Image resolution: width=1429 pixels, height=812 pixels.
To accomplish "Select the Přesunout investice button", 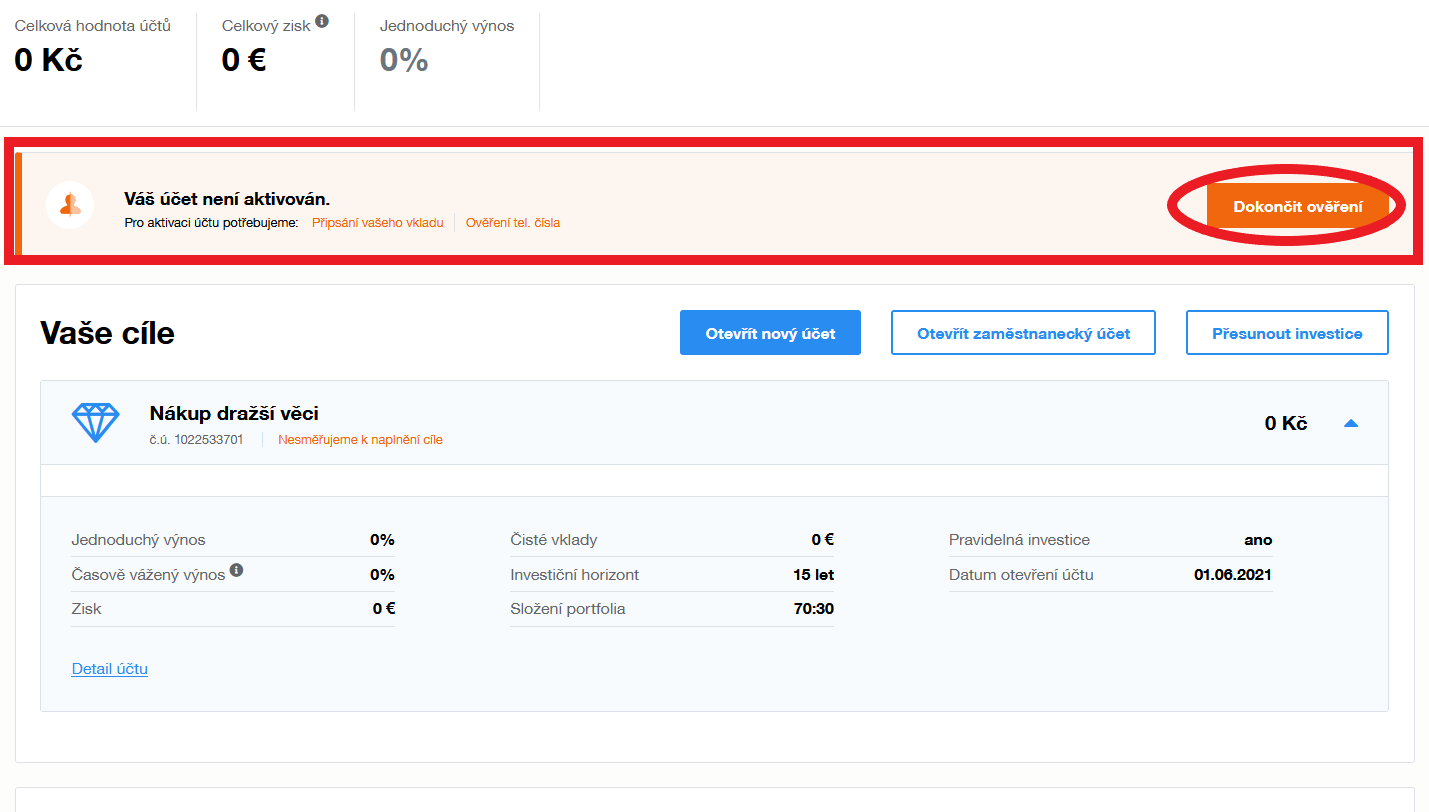I will coord(1287,333).
